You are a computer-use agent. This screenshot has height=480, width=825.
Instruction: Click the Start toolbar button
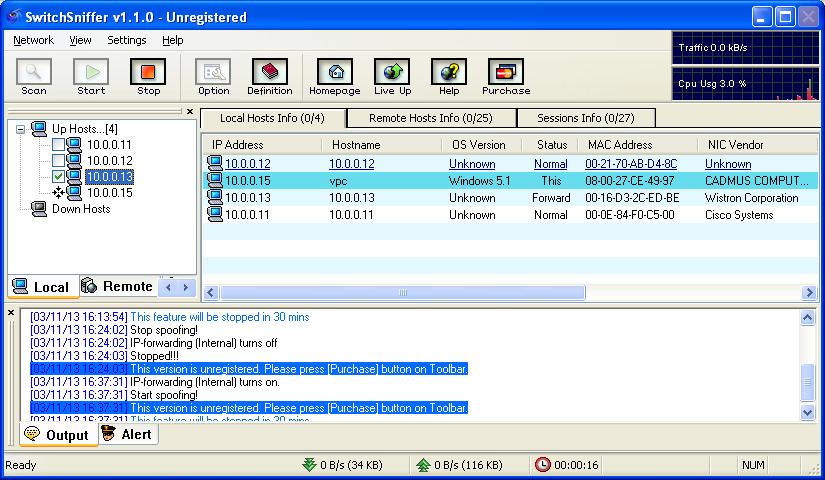[91, 72]
